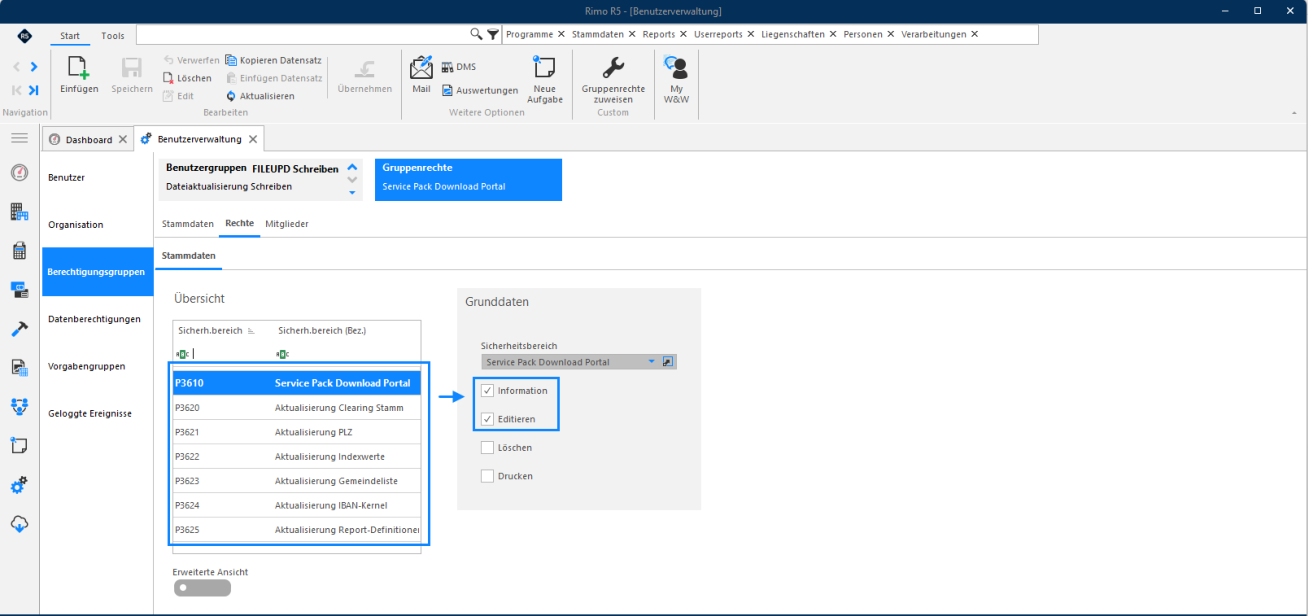The height and width of the screenshot is (616, 1309).
Task: Open Benutzer in the left navigation
Action: [x=98, y=177]
